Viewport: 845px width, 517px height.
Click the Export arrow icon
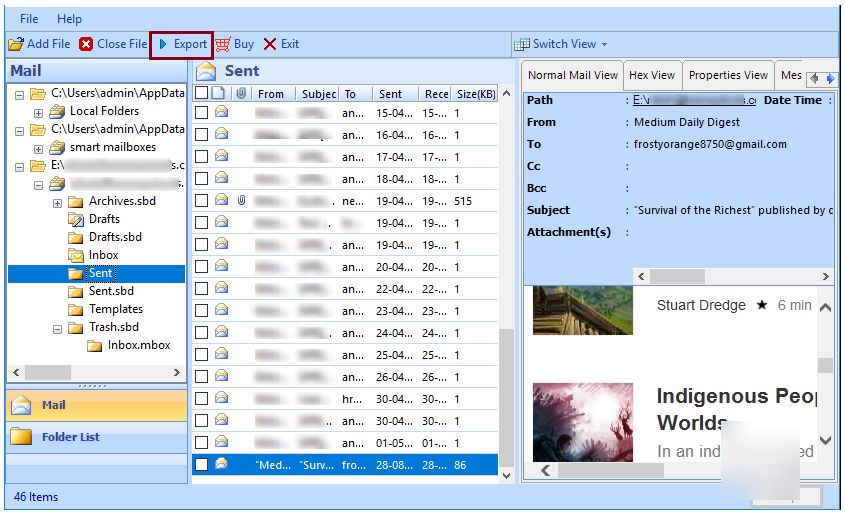point(163,44)
